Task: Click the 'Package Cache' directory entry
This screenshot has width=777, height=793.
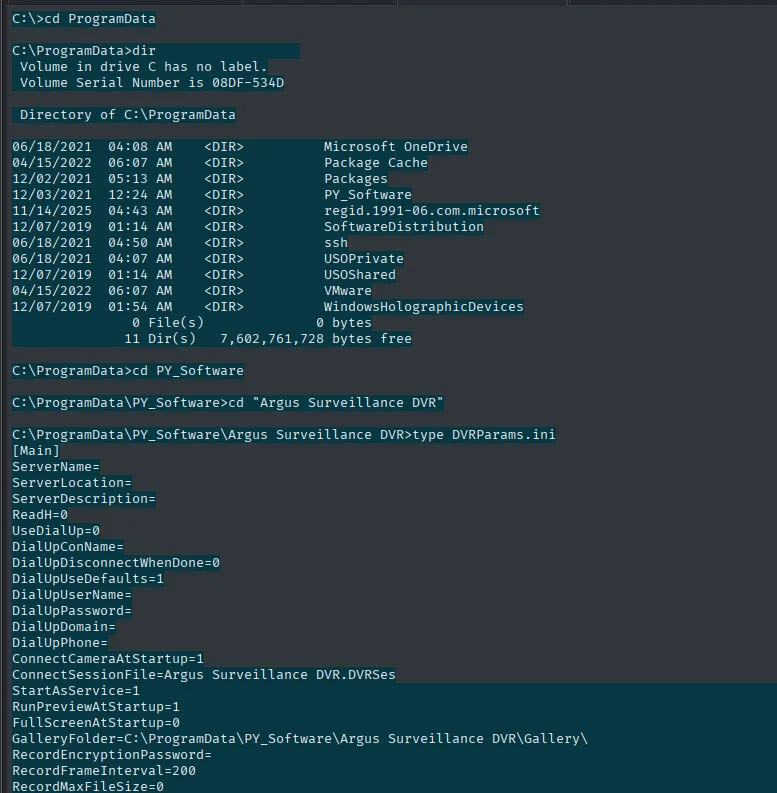Action: pyautogui.click(x=376, y=163)
